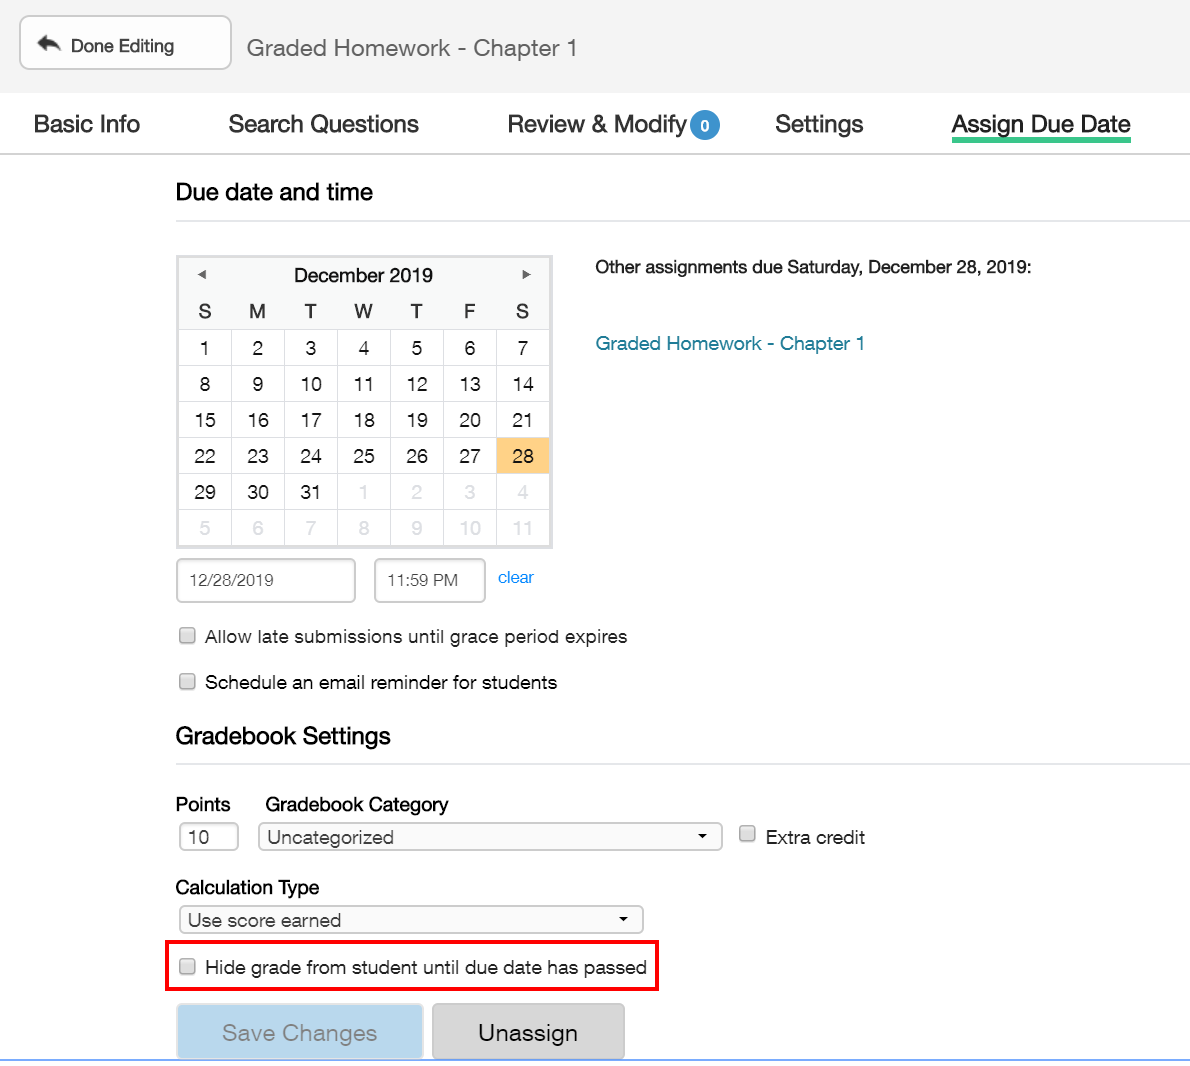The height and width of the screenshot is (1066, 1190).
Task: Expand Uncategorized category selector
Action: pyautogui.click(x=490, y=836)
